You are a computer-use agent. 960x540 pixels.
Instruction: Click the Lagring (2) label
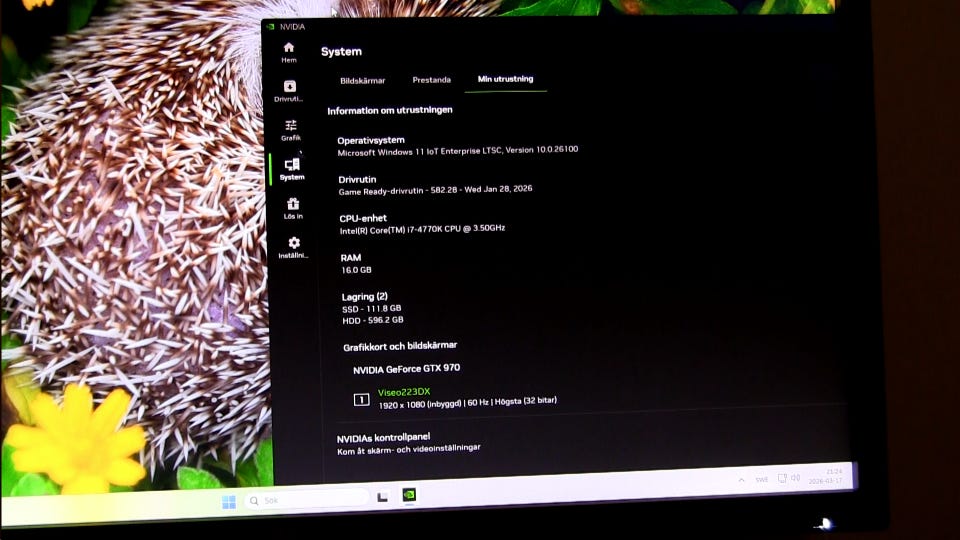(x=364, y=296)
